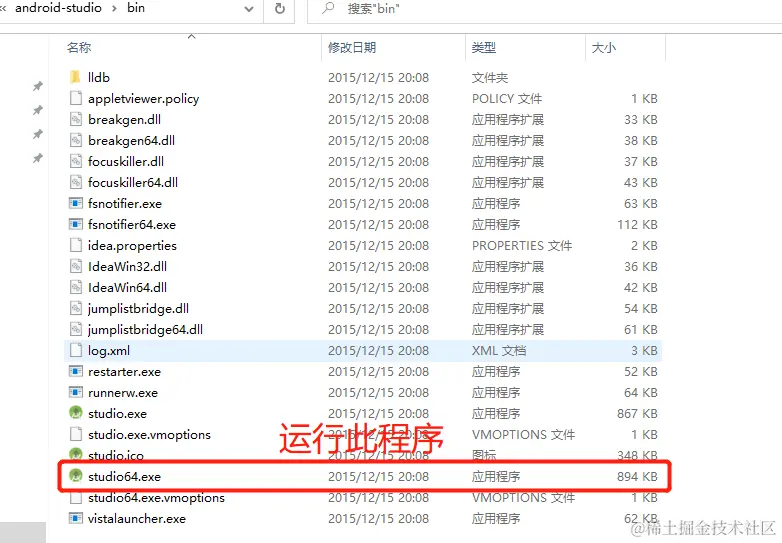782x543 pixels.
Task: Select the appletviewer.policy file icon
Action: [75, 98]
